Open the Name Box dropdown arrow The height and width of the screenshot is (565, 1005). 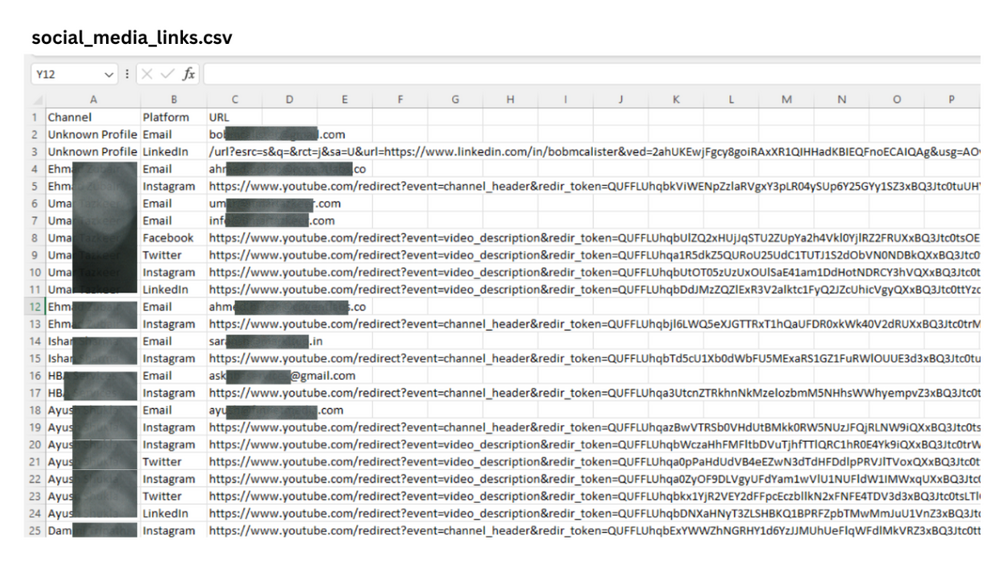(x=109, y=74)
